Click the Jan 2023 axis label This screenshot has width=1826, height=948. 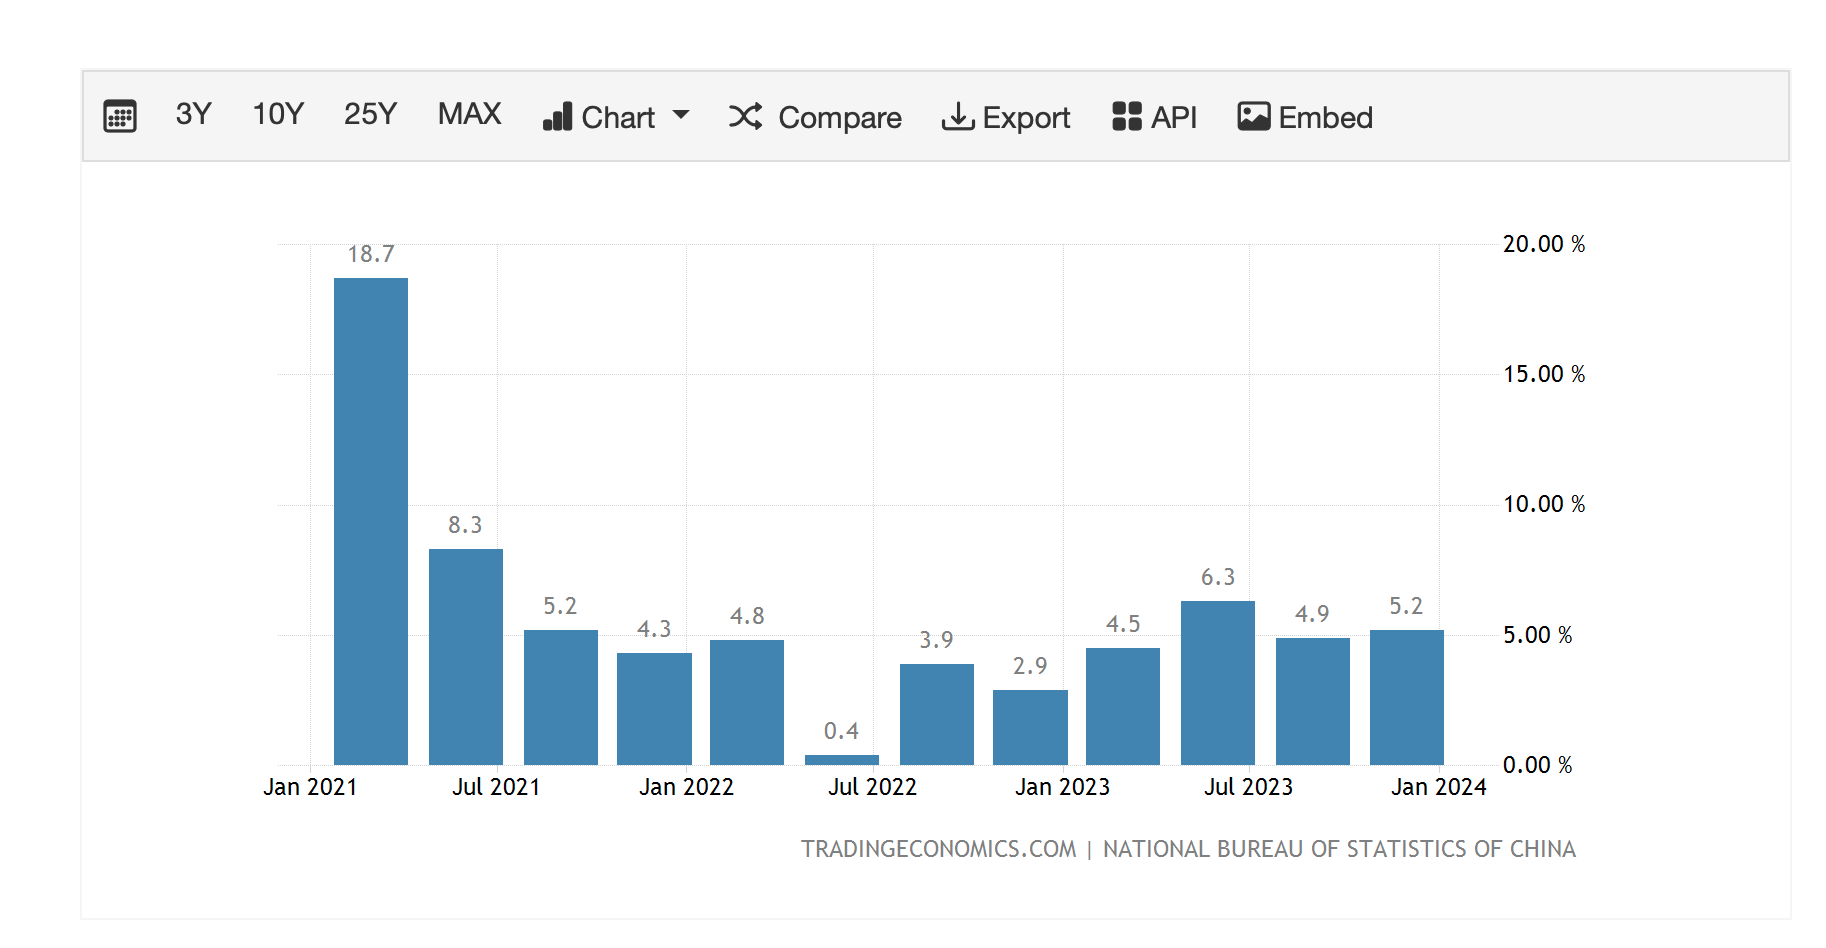pyautogui.click(x=1062, y=787)
